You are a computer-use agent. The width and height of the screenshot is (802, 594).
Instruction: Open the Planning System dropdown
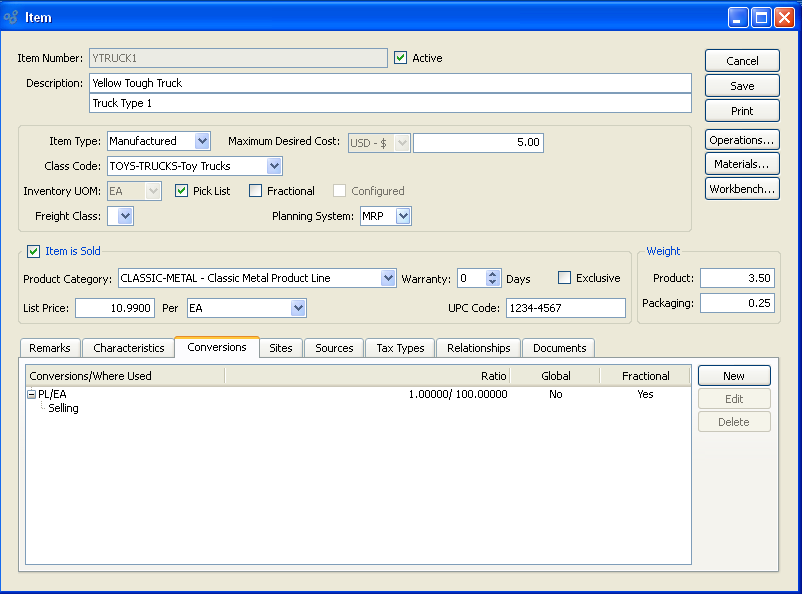point(402,216)
